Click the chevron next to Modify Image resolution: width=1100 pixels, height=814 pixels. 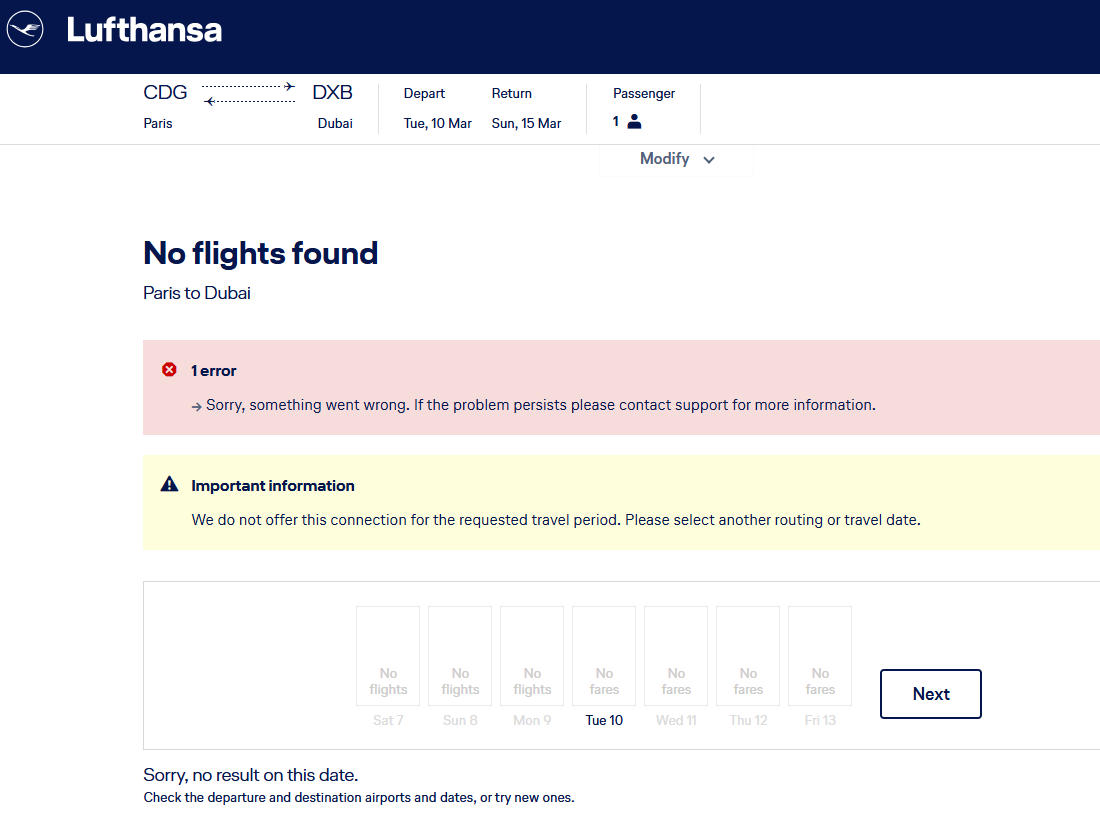tap(709, 160)
